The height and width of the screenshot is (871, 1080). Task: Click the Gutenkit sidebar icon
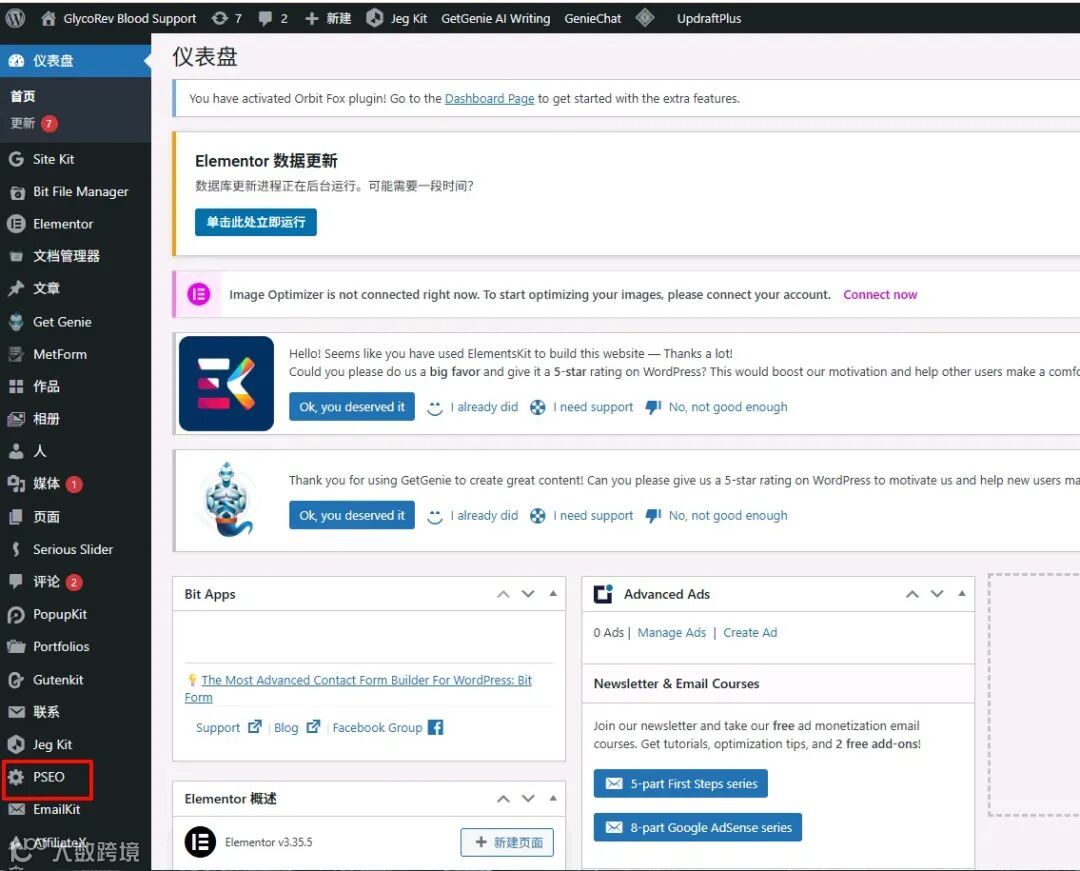pyautogui.click(x=17, y=680)
